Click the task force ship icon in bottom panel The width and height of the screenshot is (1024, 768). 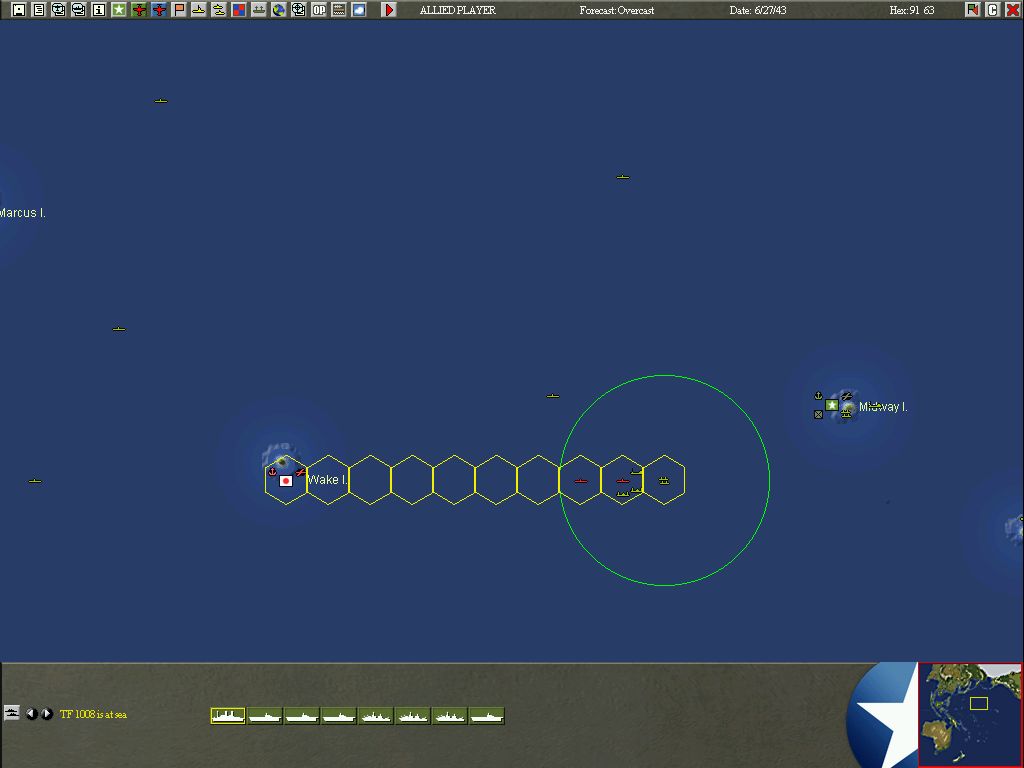tap(11, 712)
